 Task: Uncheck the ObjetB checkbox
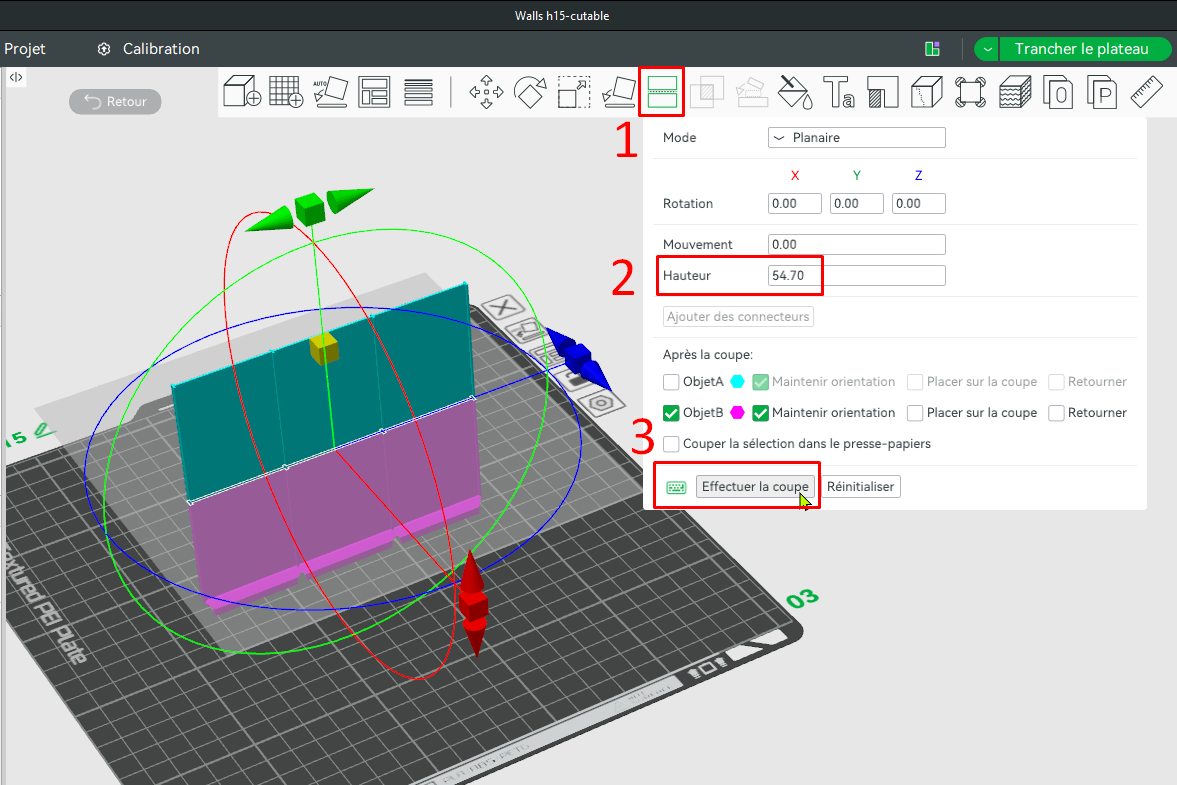(x=671, y=413)
